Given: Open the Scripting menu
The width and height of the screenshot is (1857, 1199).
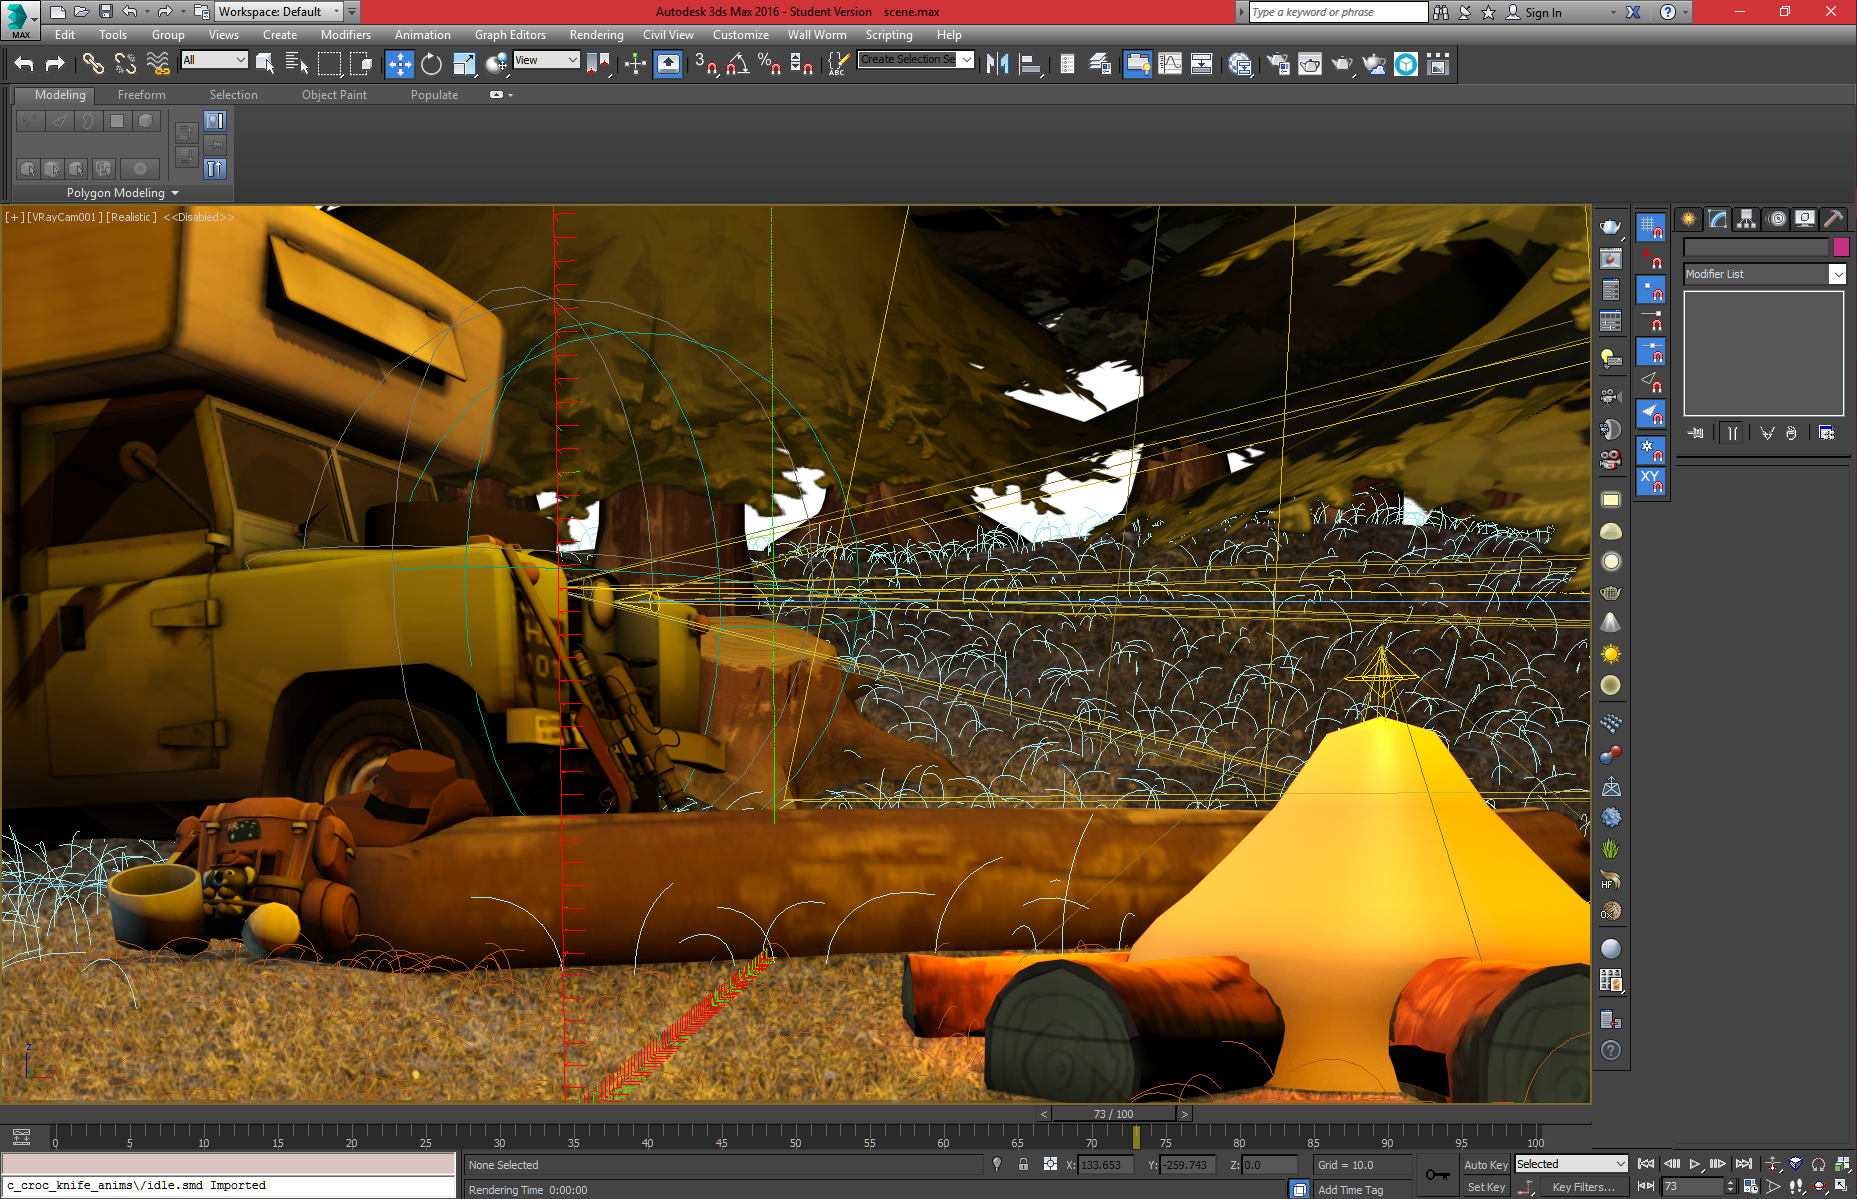Looking at the screenshot, I should 889,35.
